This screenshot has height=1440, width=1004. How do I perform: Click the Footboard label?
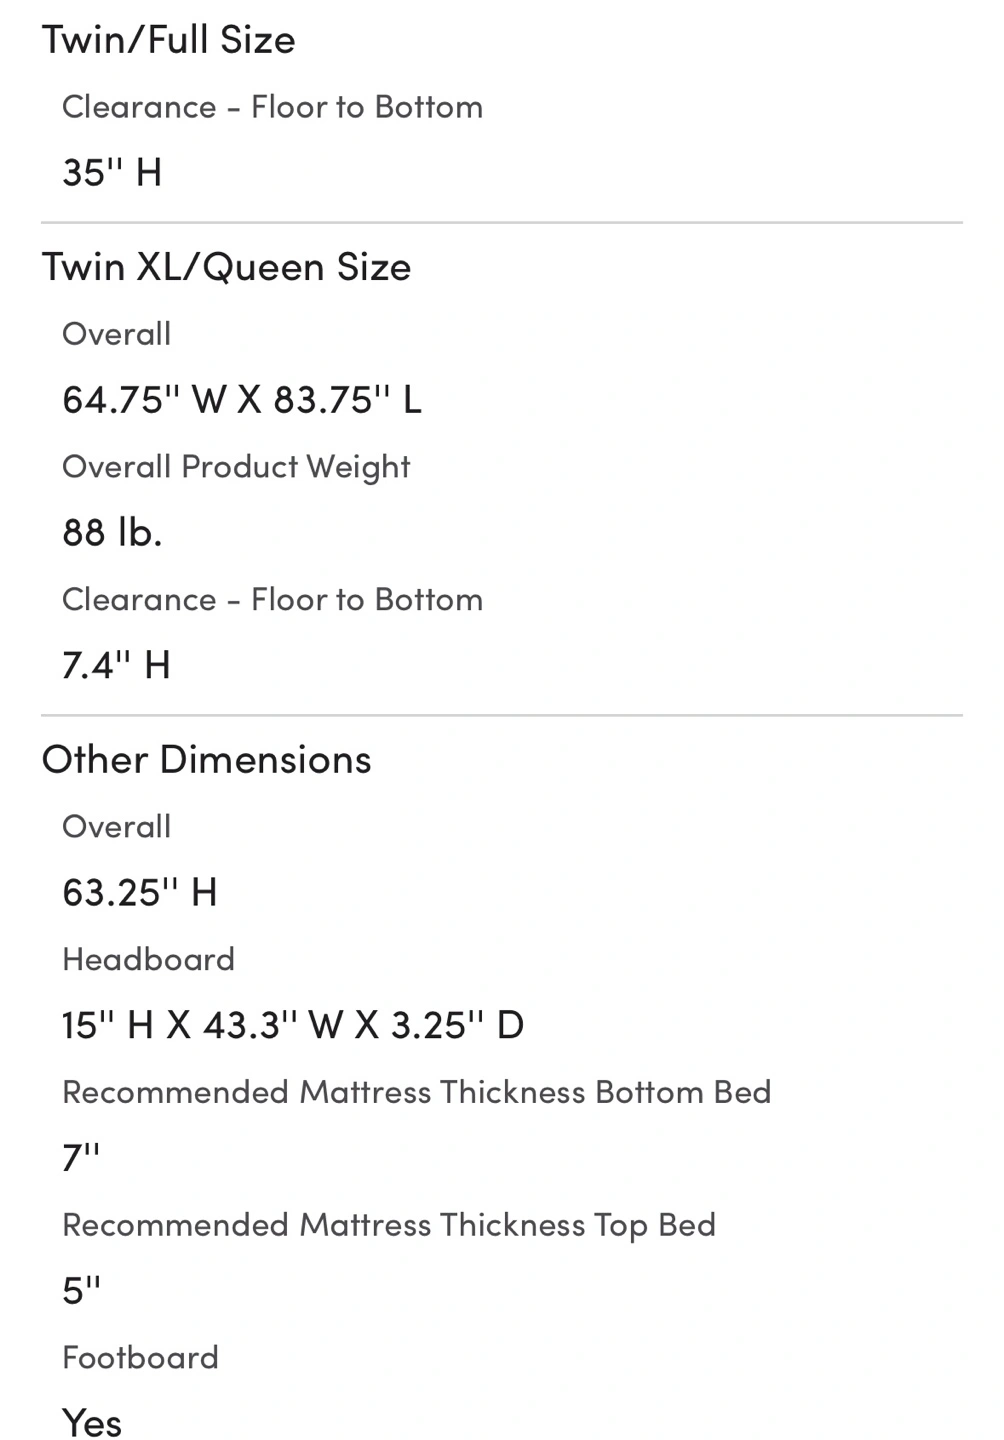tap(140, 1358)
